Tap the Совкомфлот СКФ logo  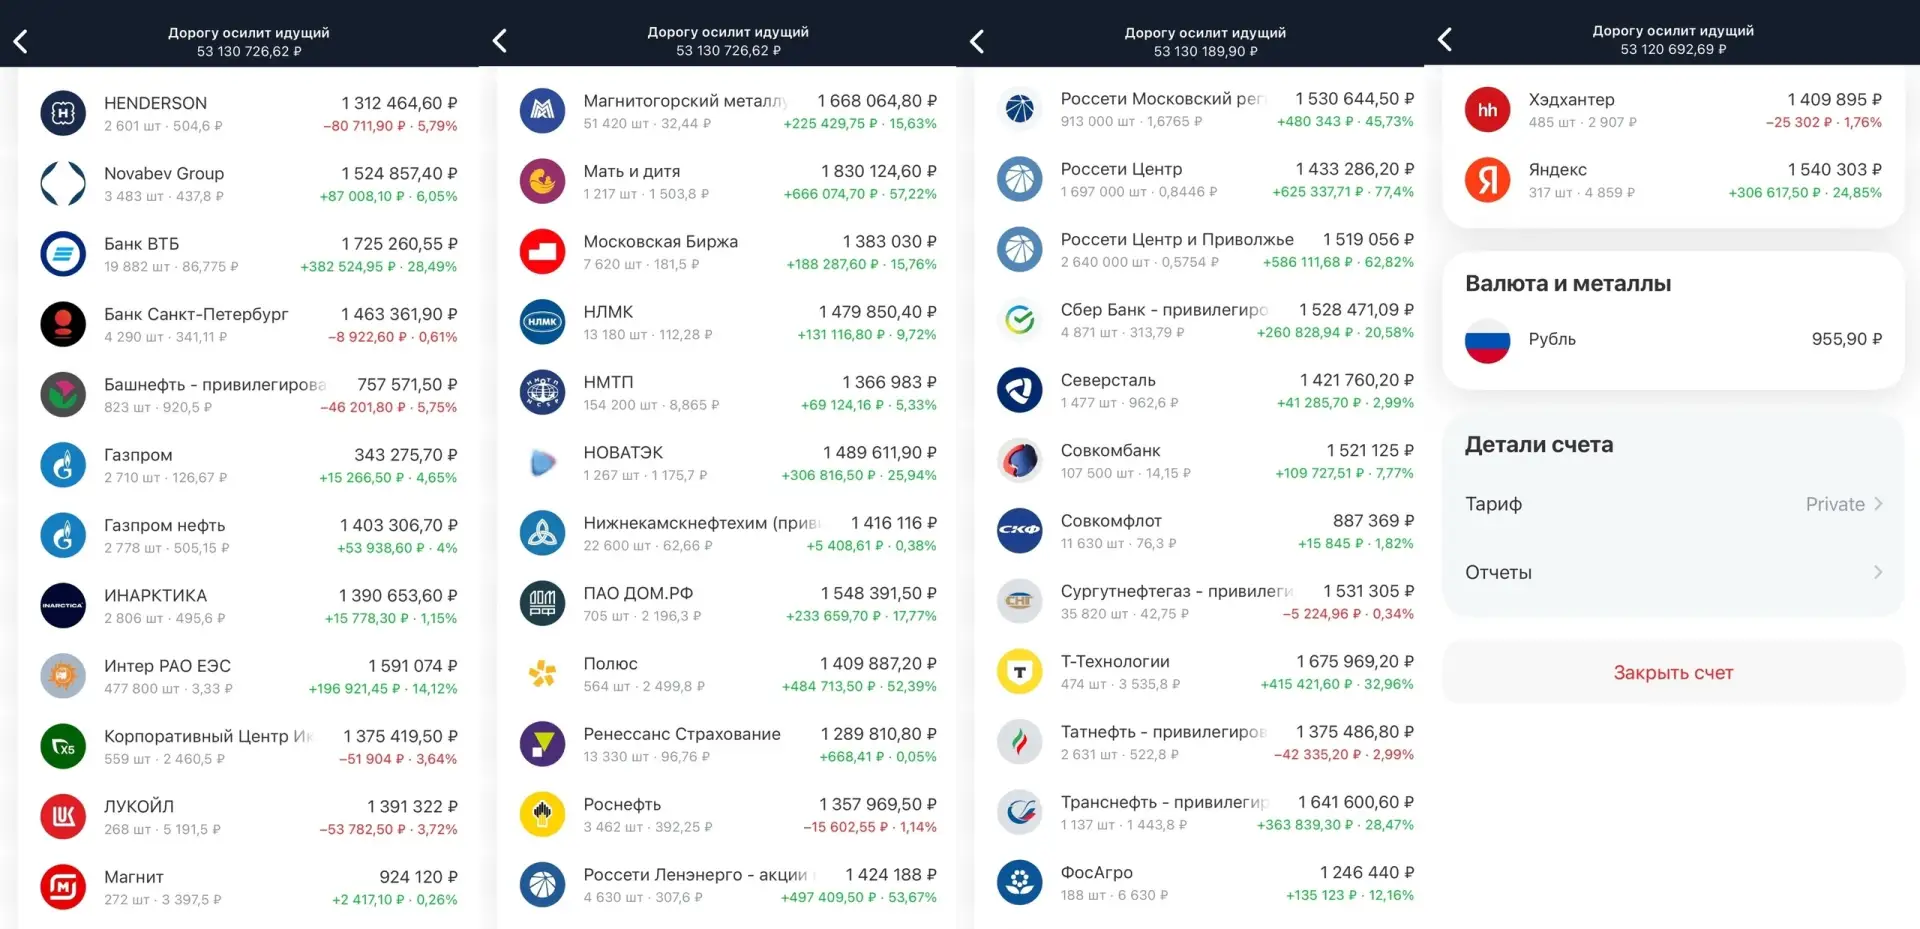[1019, 531]
